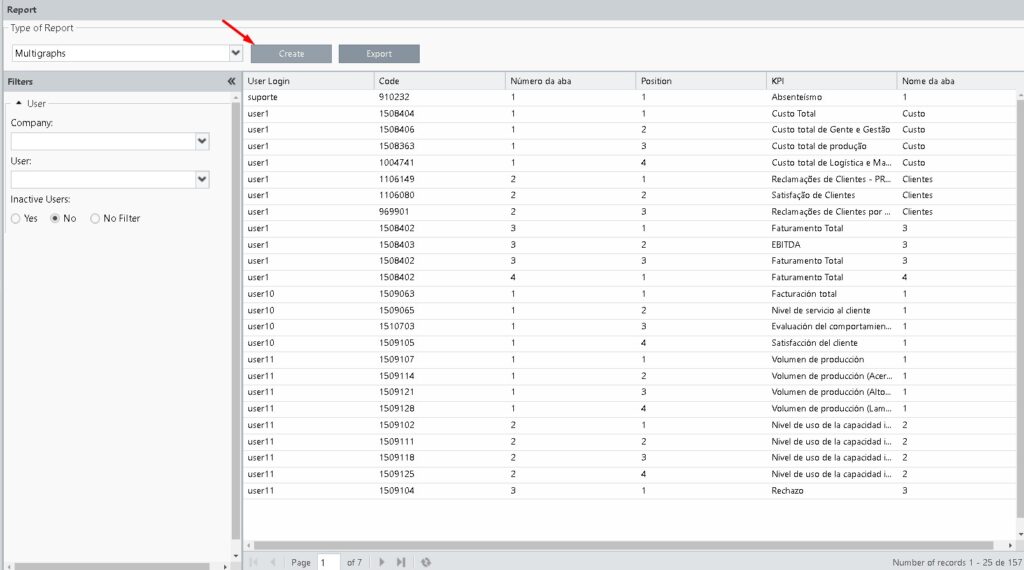The height and width of the screenshot is (570, 1024).
Task: Refresh the report grid
Action: pos(426,563)
